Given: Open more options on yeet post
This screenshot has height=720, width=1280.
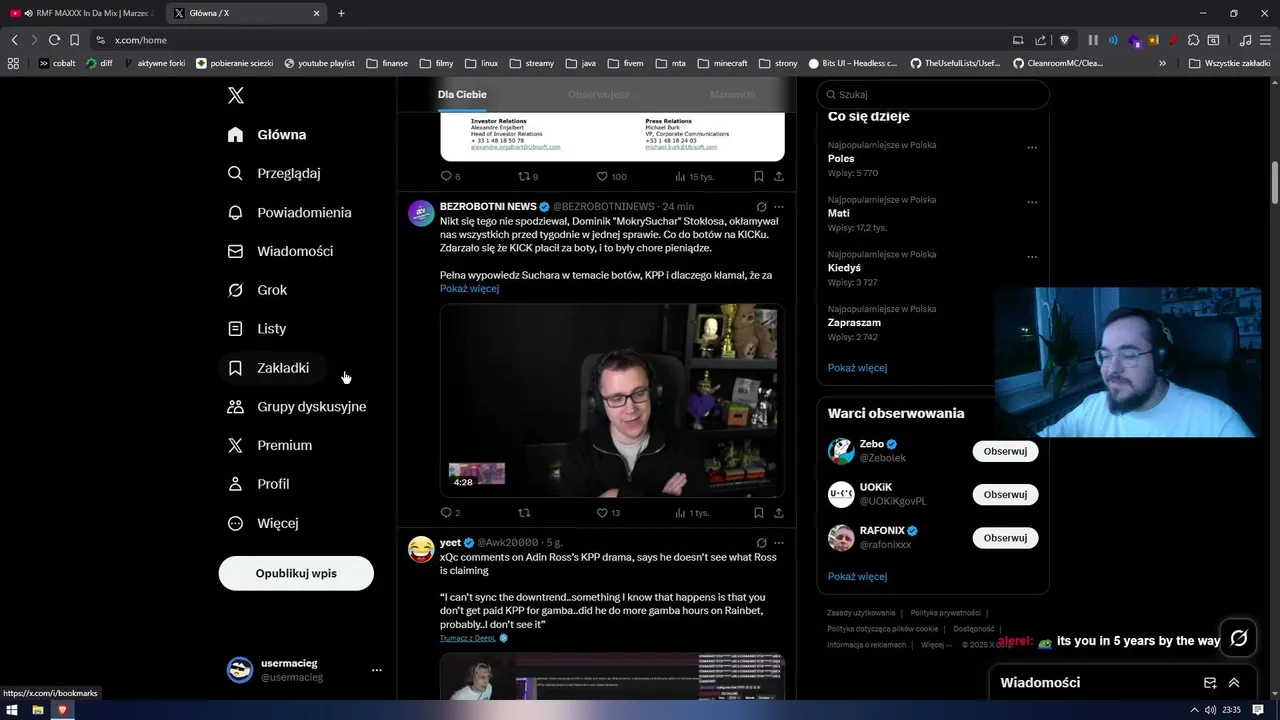Looking at the screenshot, I should (x=779, y=543).
